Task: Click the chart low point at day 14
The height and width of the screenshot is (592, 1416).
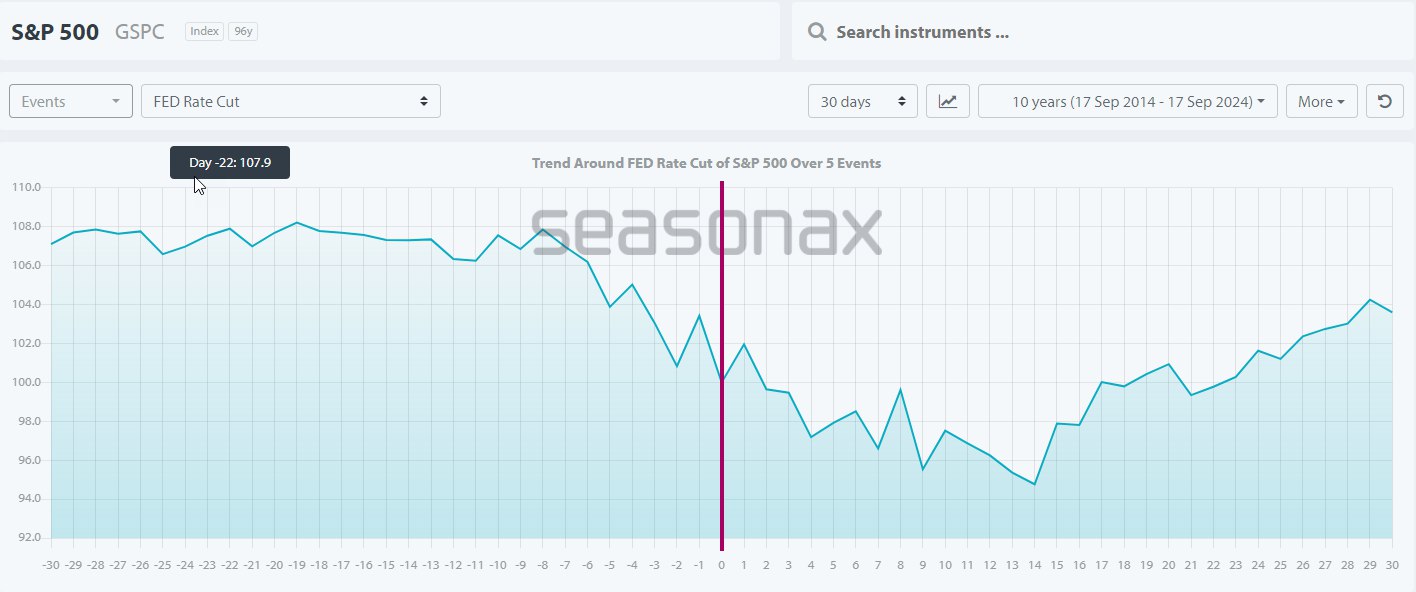Action: pyautogui.click(x=1034, y=484)
